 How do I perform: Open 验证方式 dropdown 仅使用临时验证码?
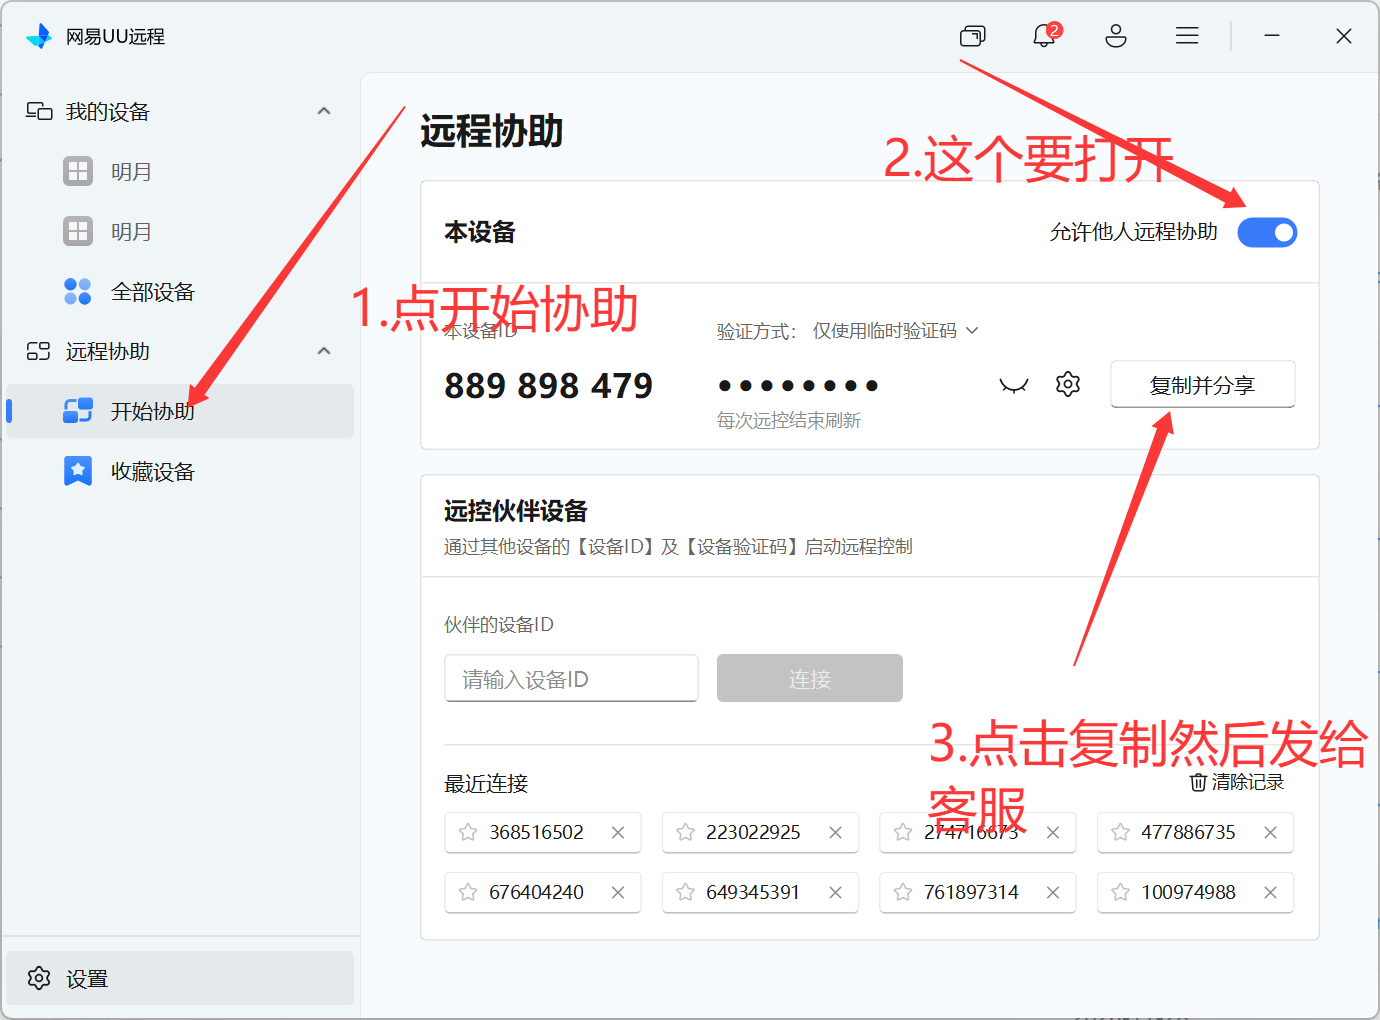pyautogui.click(x=895, y=331)
